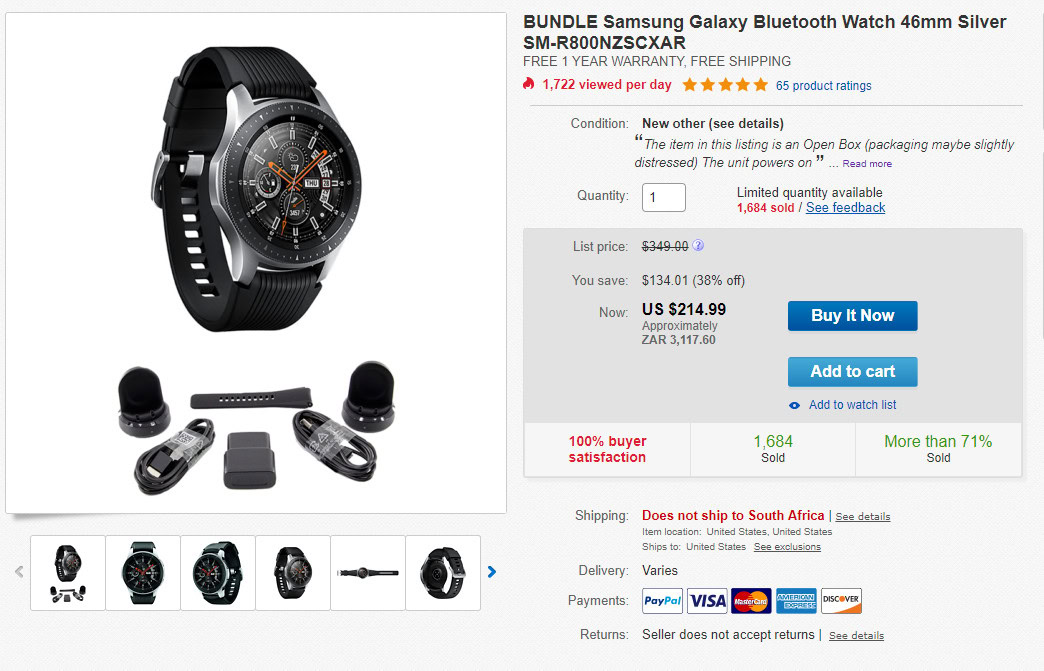
Task: Click the Quantity input field
Action: [664, 197]
